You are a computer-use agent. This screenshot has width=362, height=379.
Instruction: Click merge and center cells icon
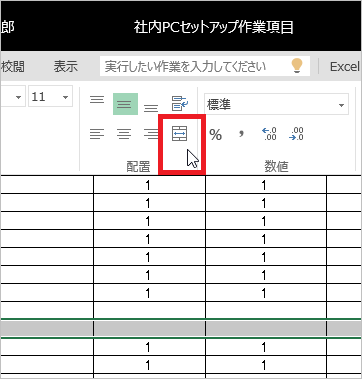pos(179,134)
